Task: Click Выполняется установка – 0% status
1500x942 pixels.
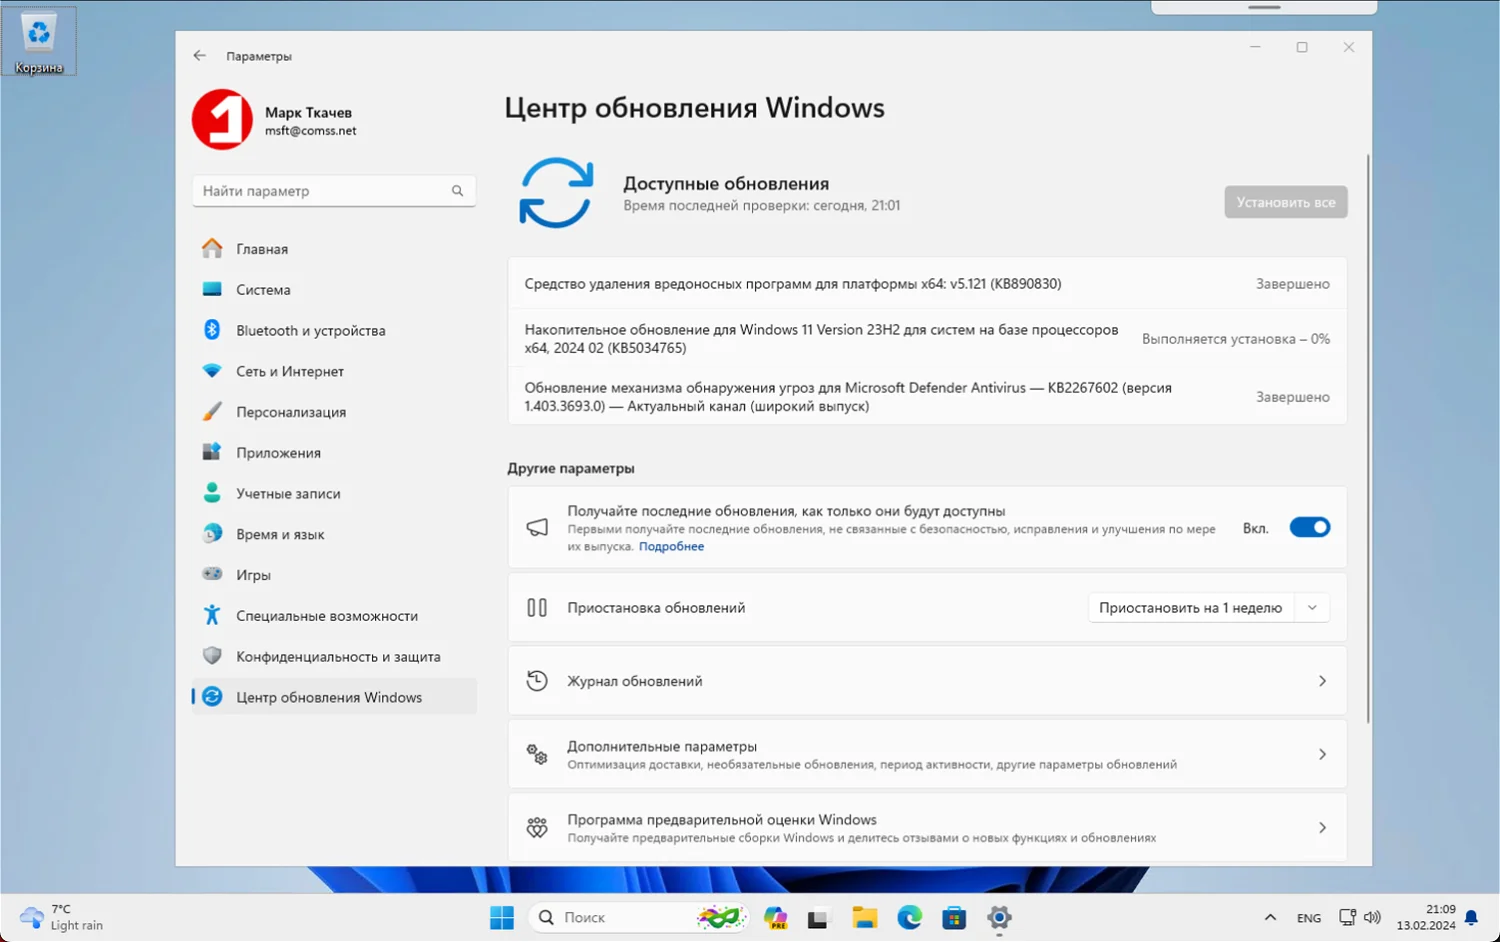Action: pyautogui.click(x=1236, y=339)
